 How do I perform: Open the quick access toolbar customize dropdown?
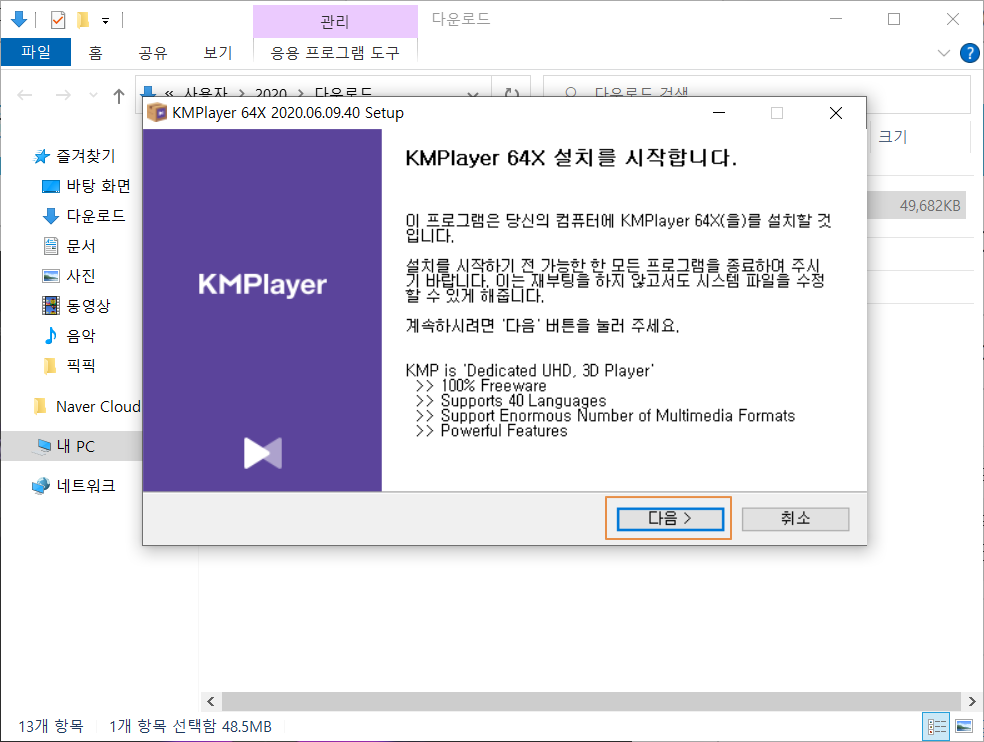105,21
